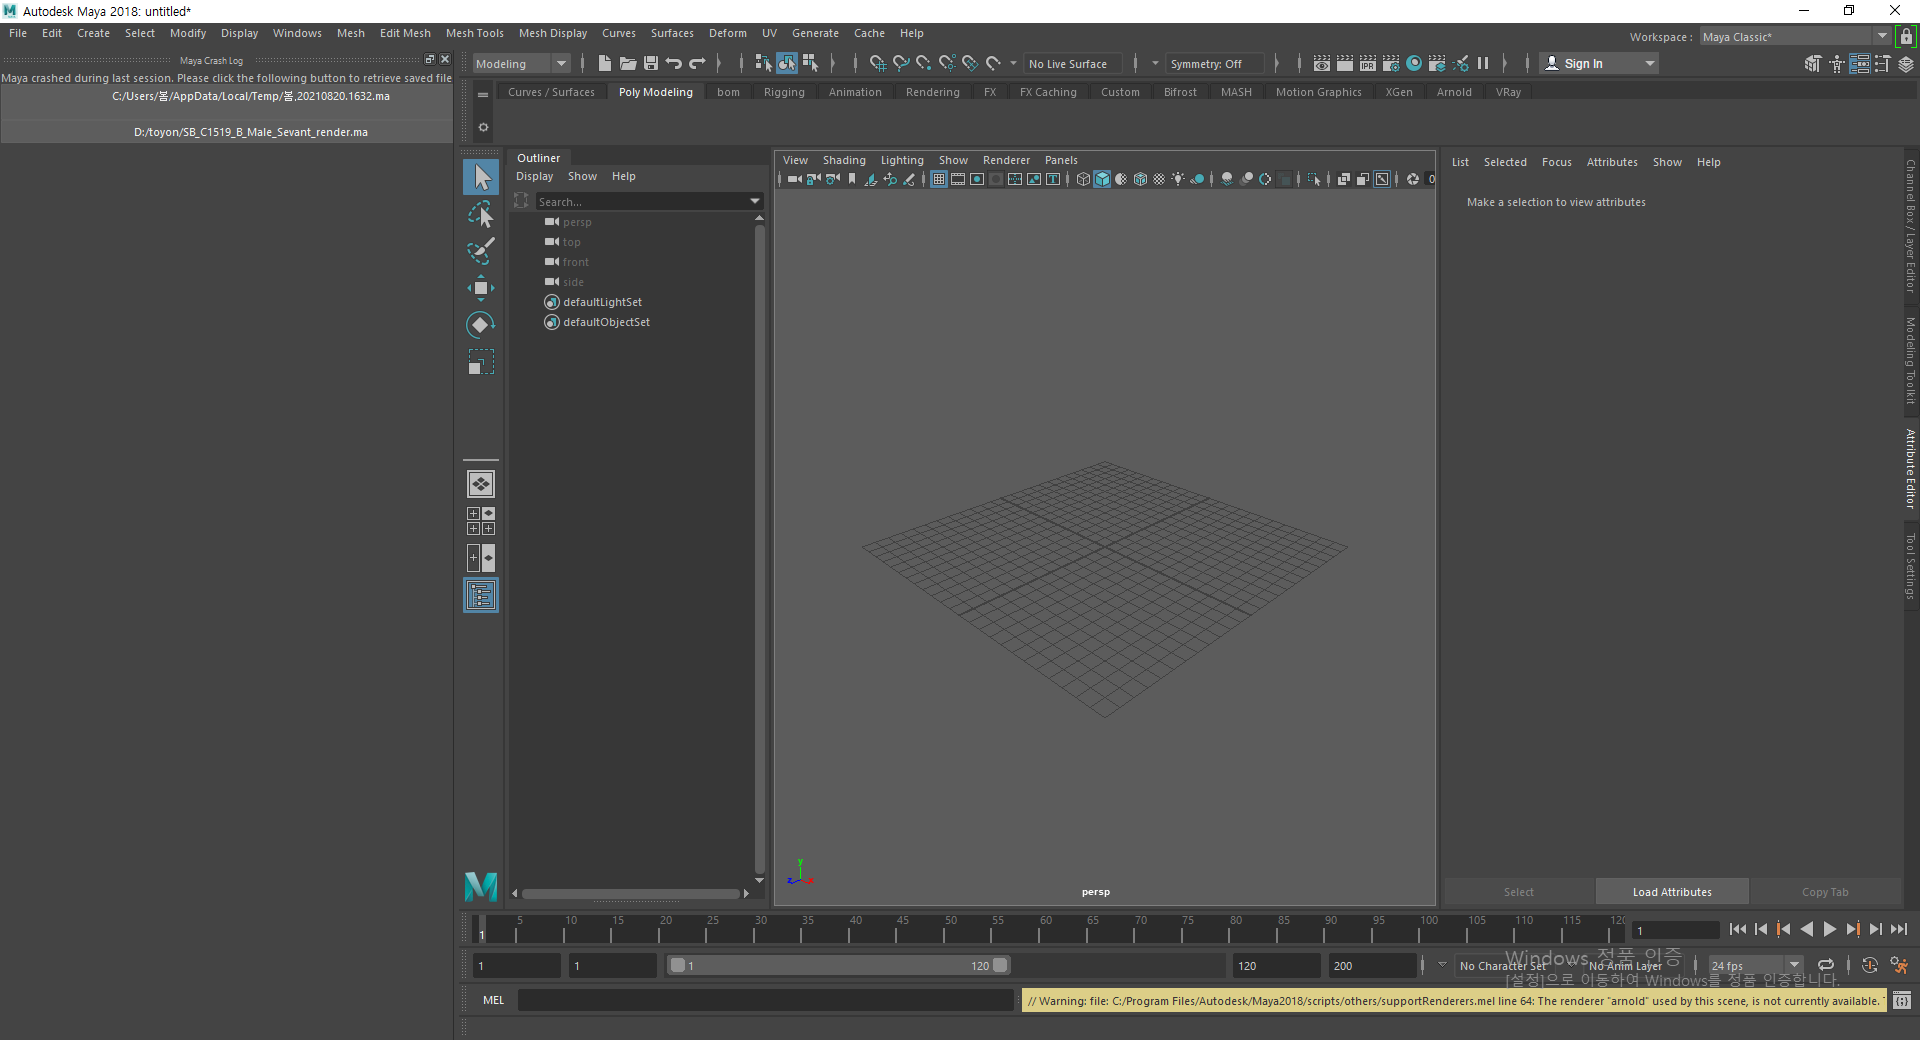
Task: Toggle use all lights in viewport
Action: tap(1178, 179)
